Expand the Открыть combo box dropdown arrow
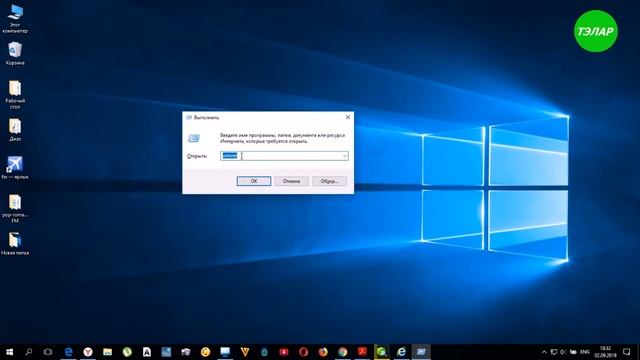 [x=344, y=156]
